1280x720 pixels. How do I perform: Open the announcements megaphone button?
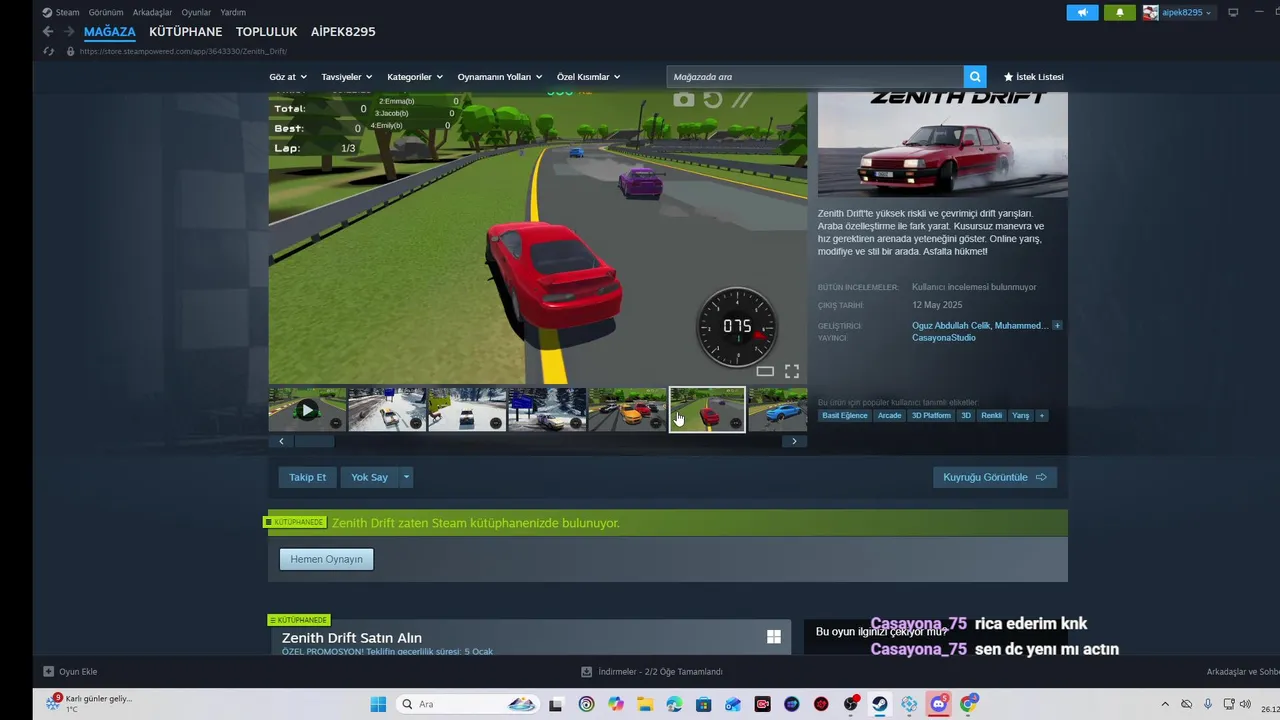1082,12
